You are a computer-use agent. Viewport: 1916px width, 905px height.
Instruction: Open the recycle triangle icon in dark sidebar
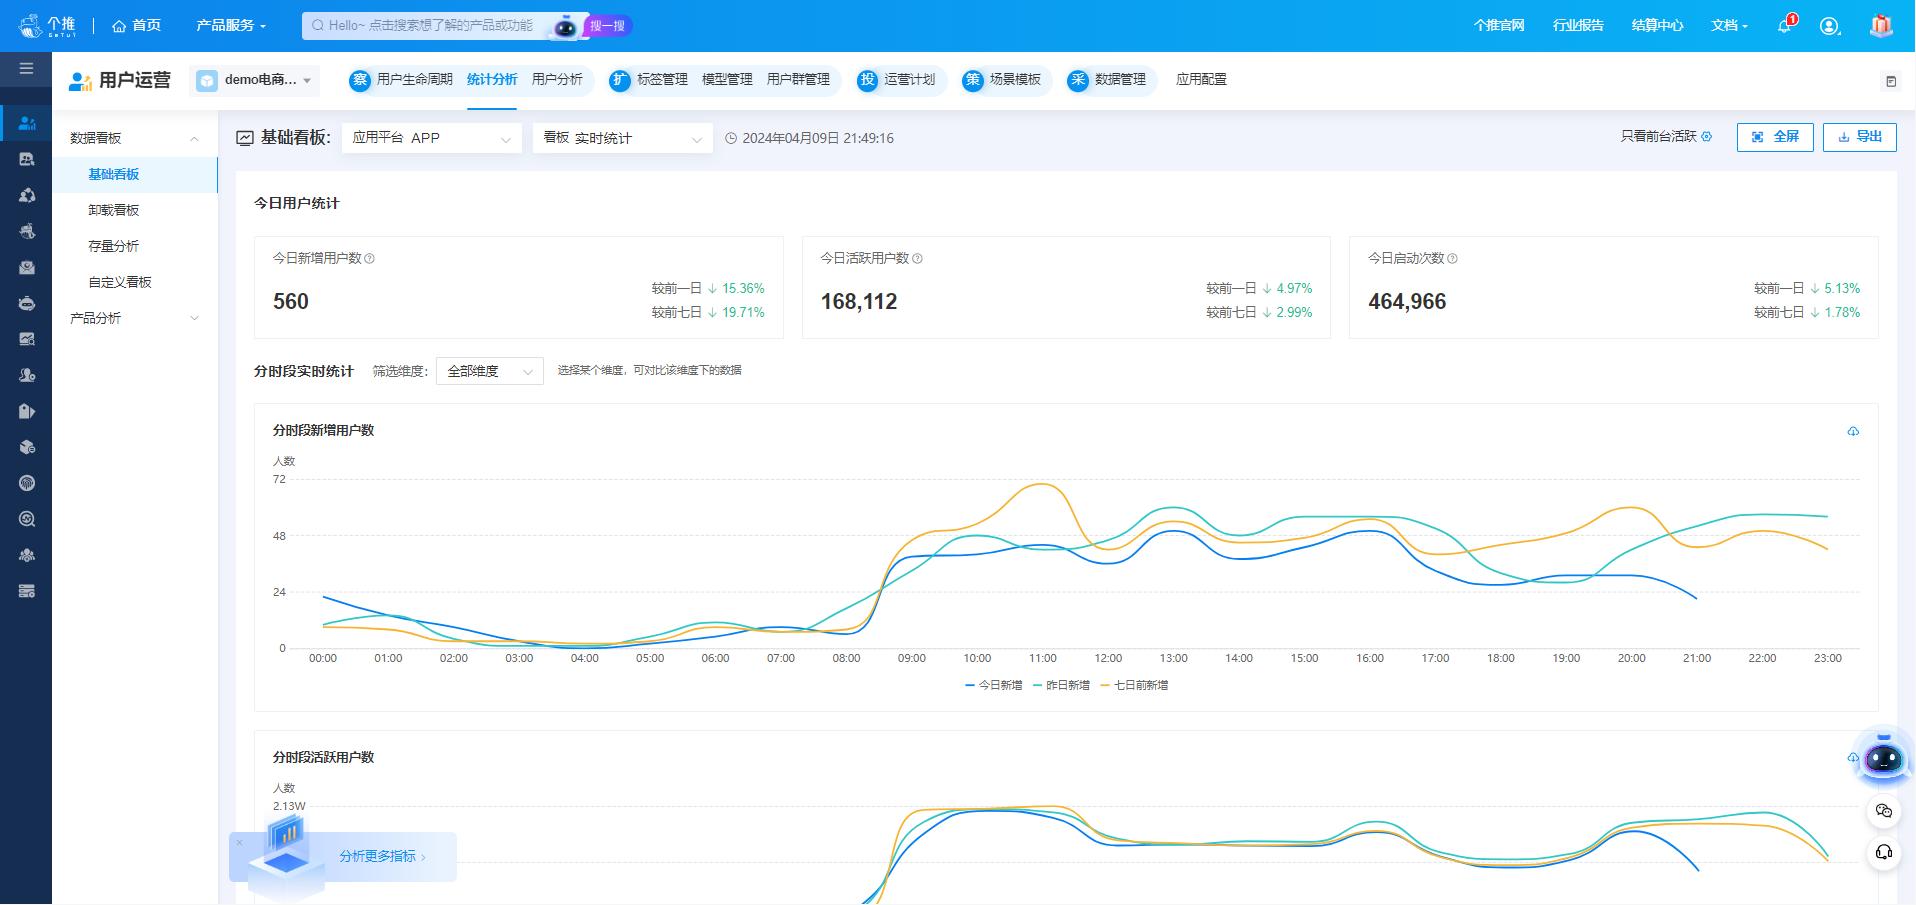click(27, 195)
